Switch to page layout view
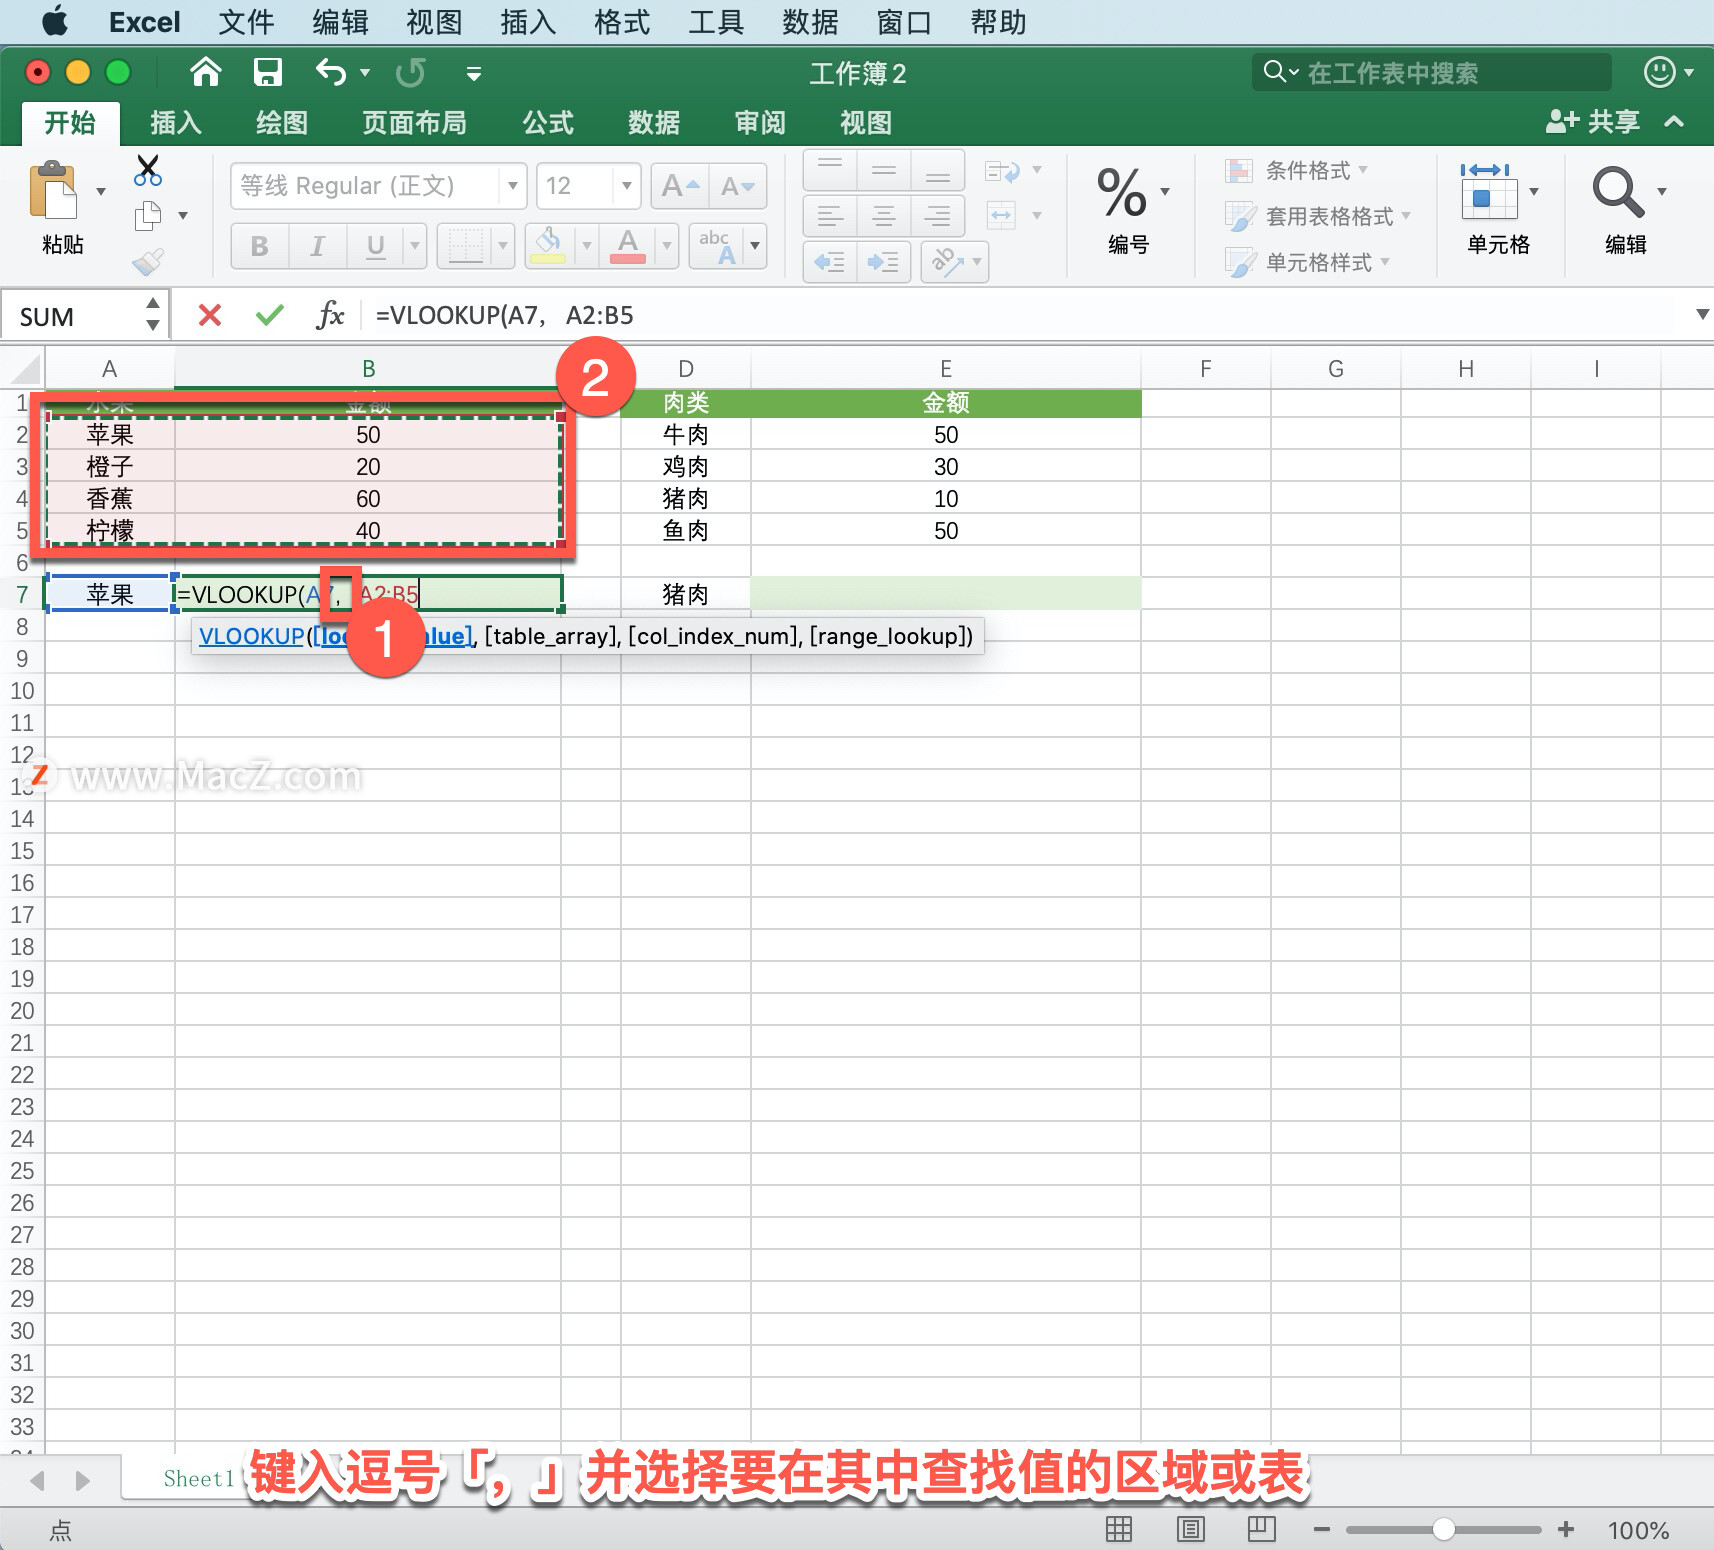This screenshot has height=1550, width=1714. click(x=1191, y=1529)
